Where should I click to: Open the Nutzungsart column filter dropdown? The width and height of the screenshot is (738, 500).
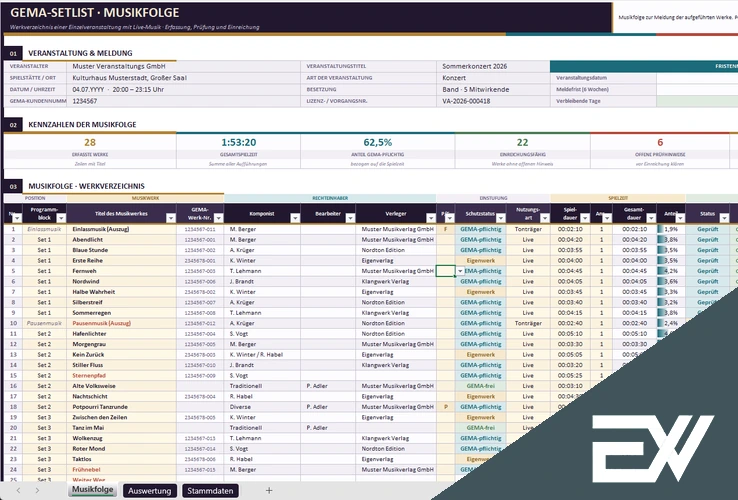(545, 218)
